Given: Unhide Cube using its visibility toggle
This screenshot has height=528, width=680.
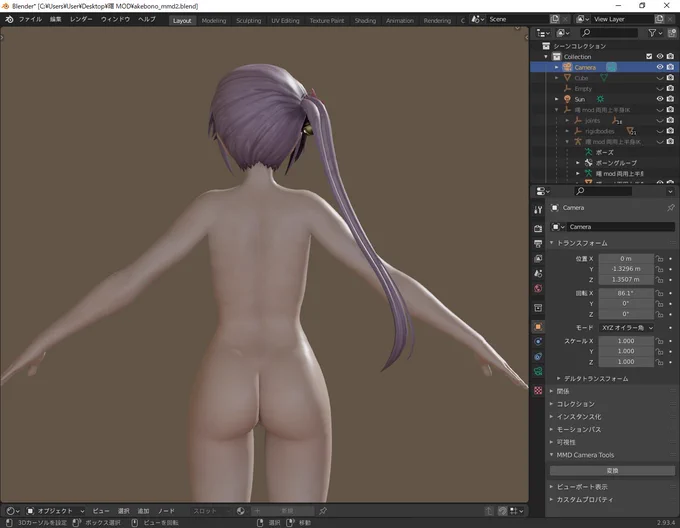Looking at the screenshot, I should pos(660,78).
